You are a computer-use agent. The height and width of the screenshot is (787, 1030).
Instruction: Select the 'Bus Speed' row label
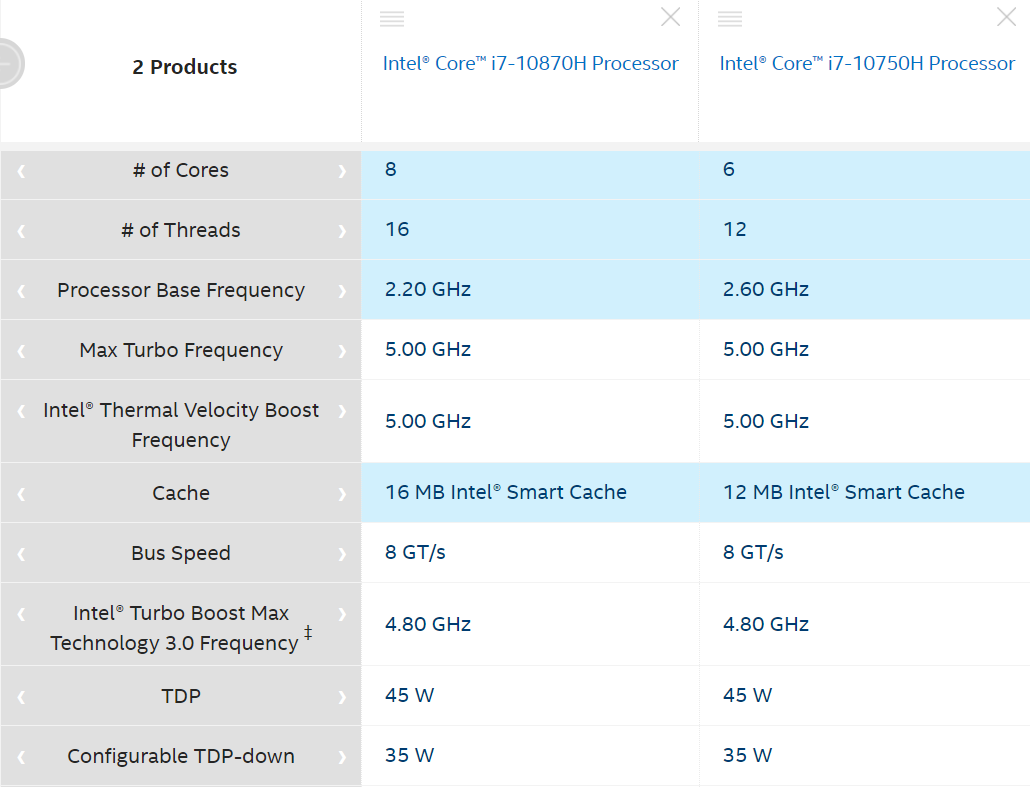click(181, 553)
